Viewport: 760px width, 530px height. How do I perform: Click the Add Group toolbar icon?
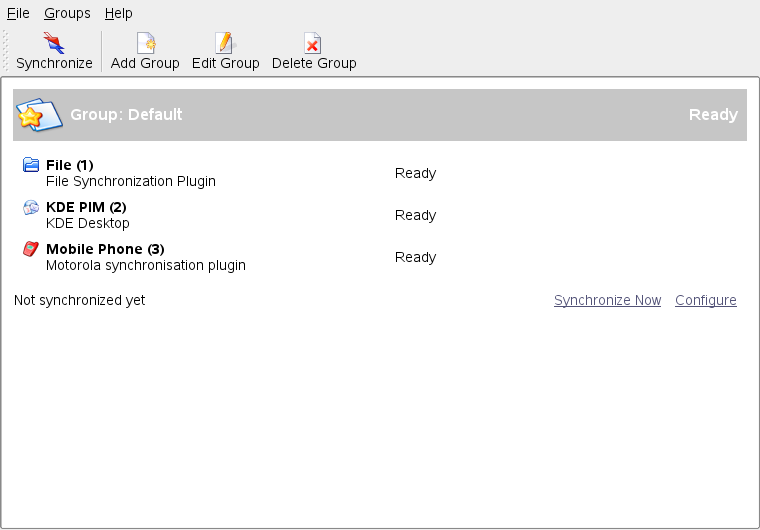[x=146, y=43]
